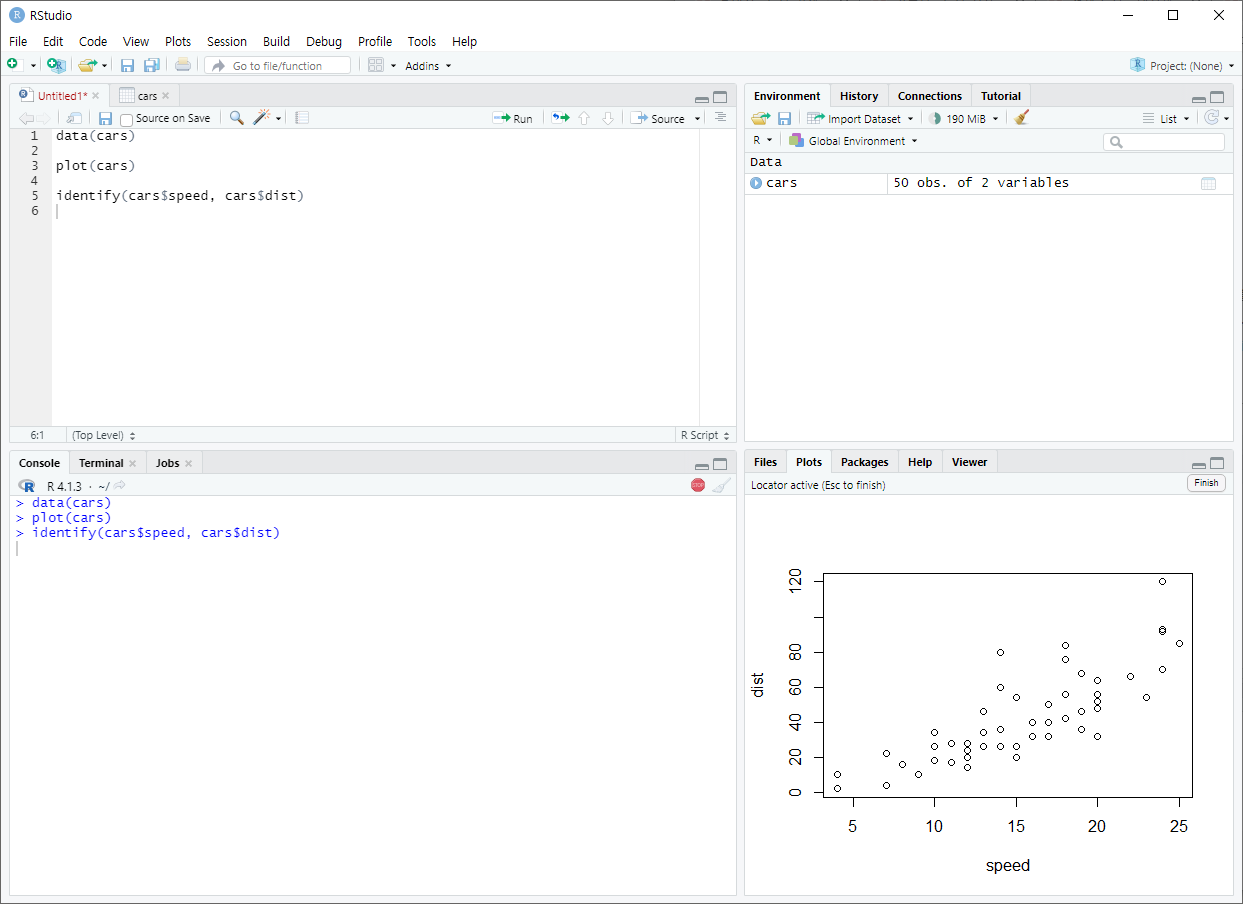Show the script in a new window
This screenshot has height=904, width=1243.
[75, 118]
